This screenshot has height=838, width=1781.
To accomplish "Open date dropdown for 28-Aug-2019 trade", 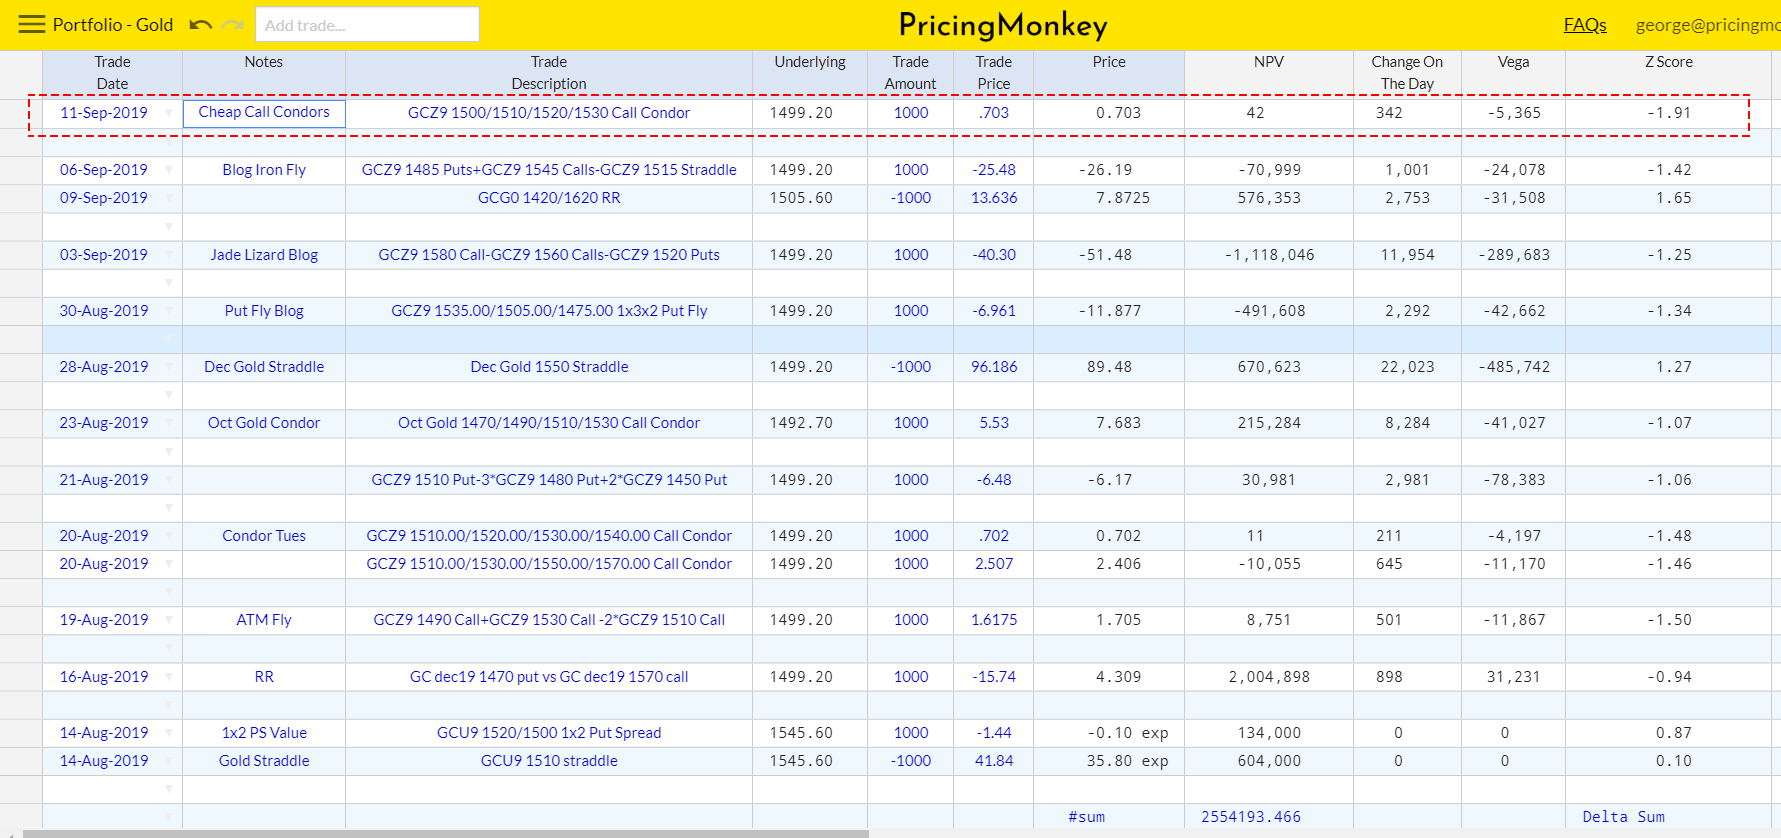I will click(168, 367).
